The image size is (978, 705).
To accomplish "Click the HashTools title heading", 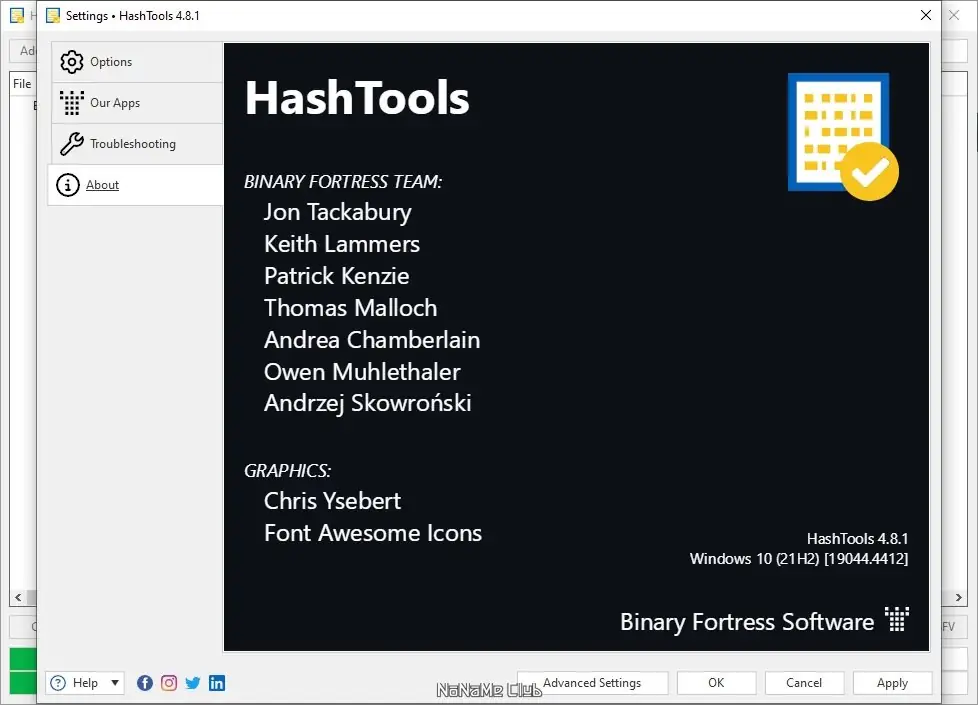I will click(357, 98).
